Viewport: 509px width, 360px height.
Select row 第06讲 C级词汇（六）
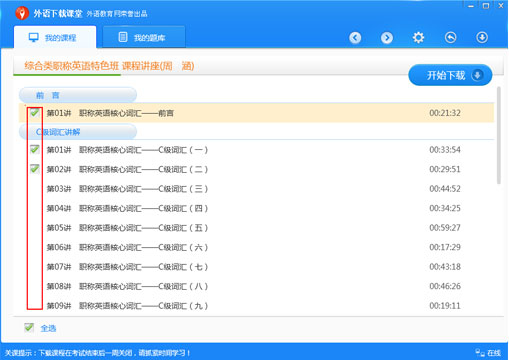coord(256,247)
